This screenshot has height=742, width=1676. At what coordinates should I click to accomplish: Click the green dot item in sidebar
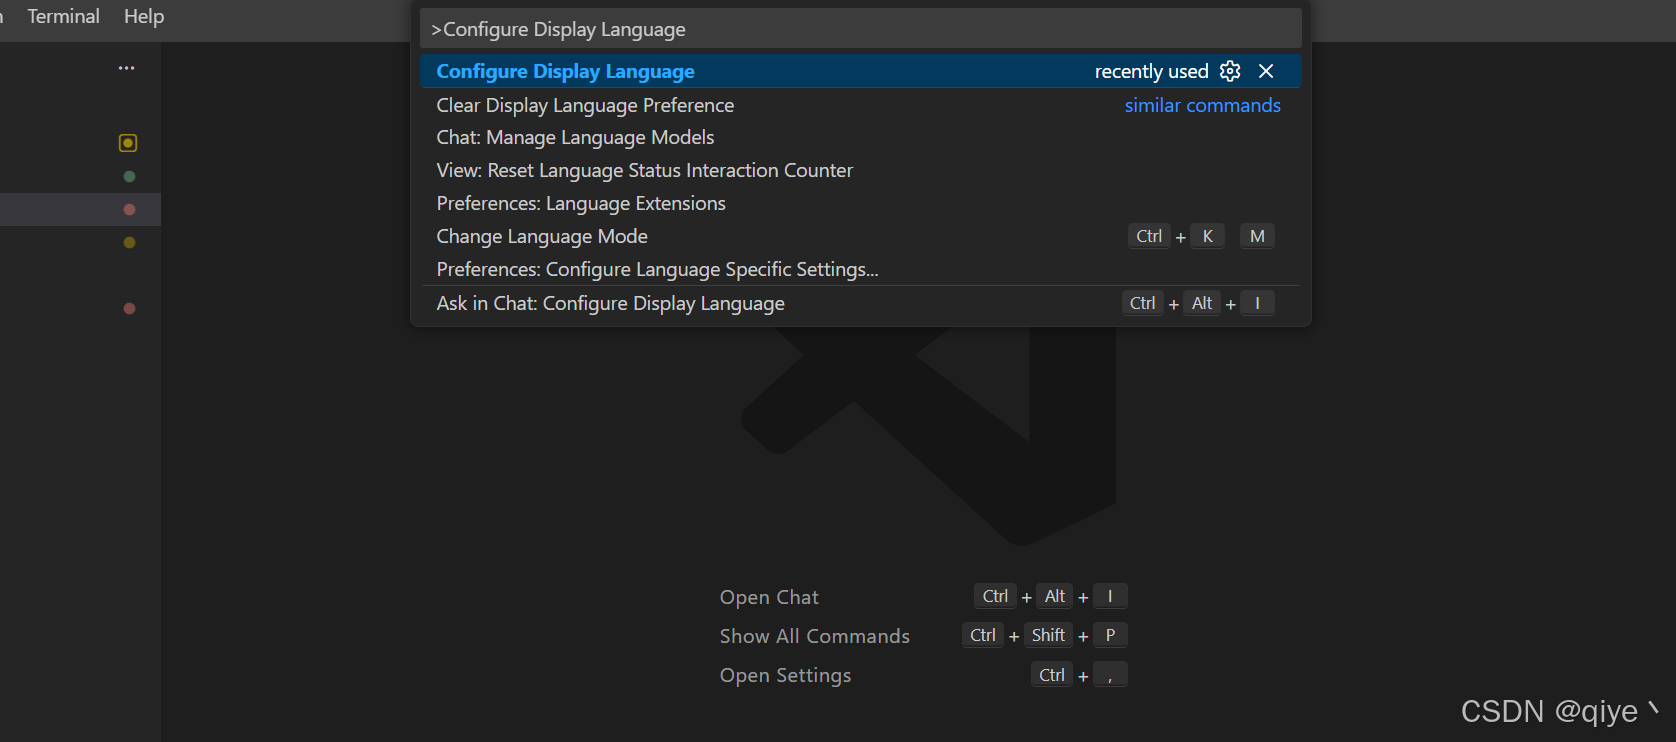(129, 176)
